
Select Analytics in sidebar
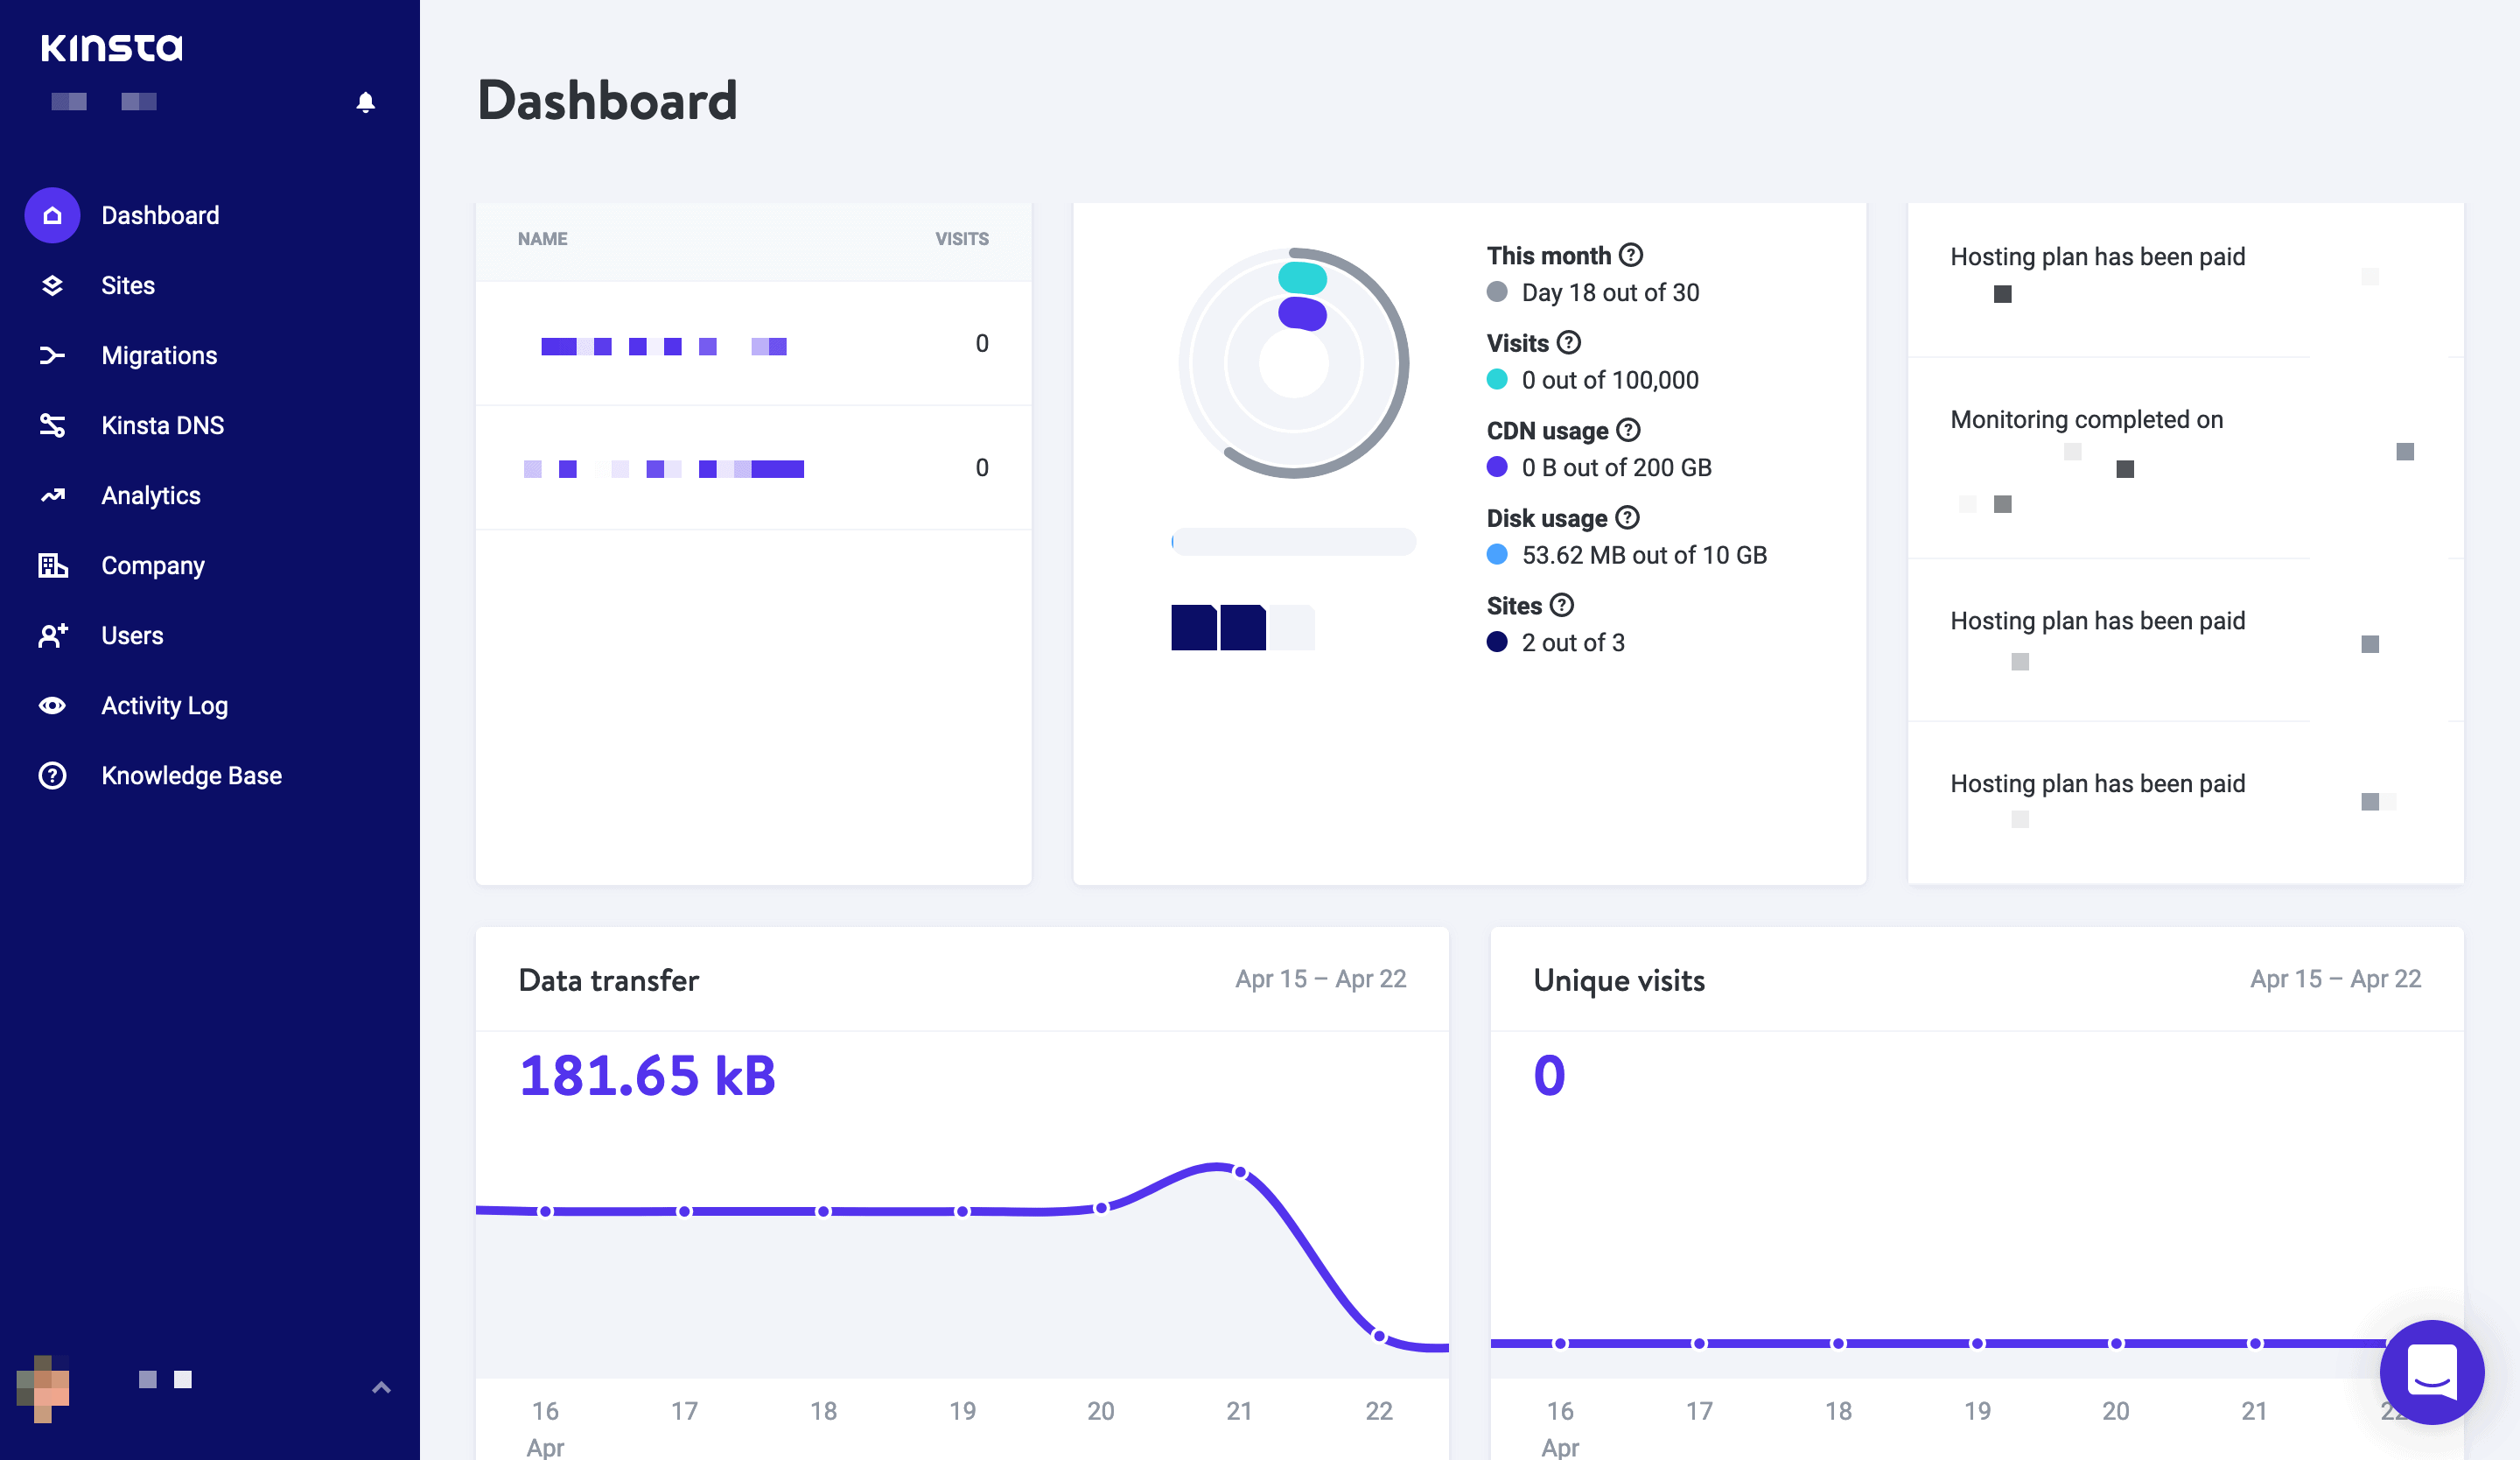pos(151,495)
